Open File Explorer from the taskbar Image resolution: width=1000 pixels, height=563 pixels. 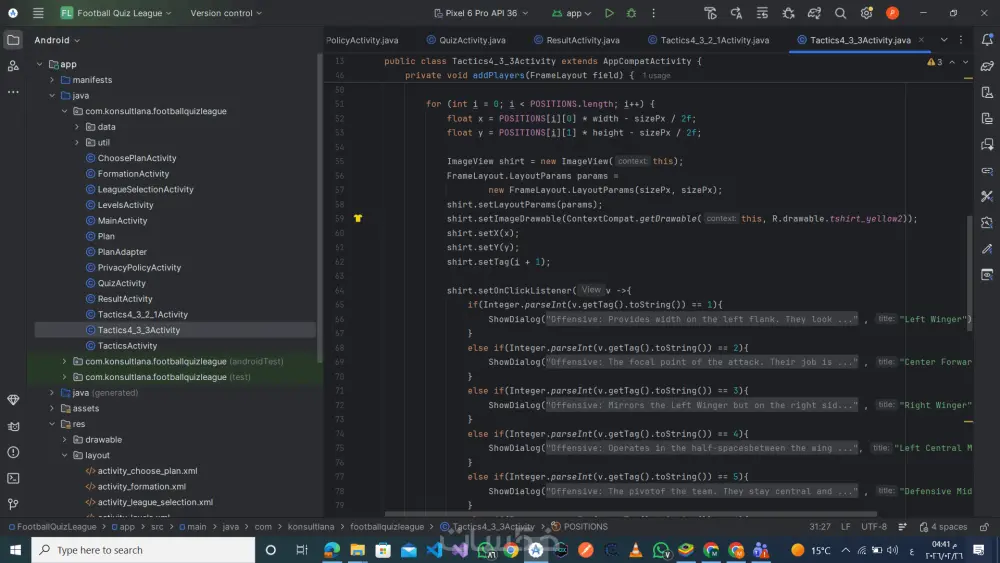pos(357,550)
